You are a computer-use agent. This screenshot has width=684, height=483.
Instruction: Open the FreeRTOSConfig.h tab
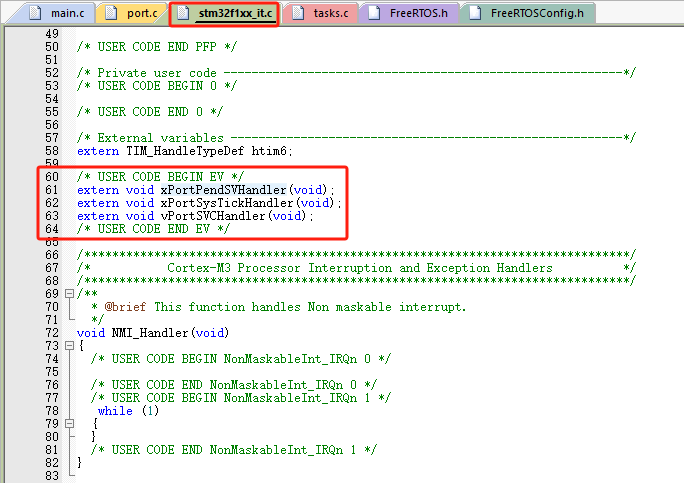[x=528, y=13]
